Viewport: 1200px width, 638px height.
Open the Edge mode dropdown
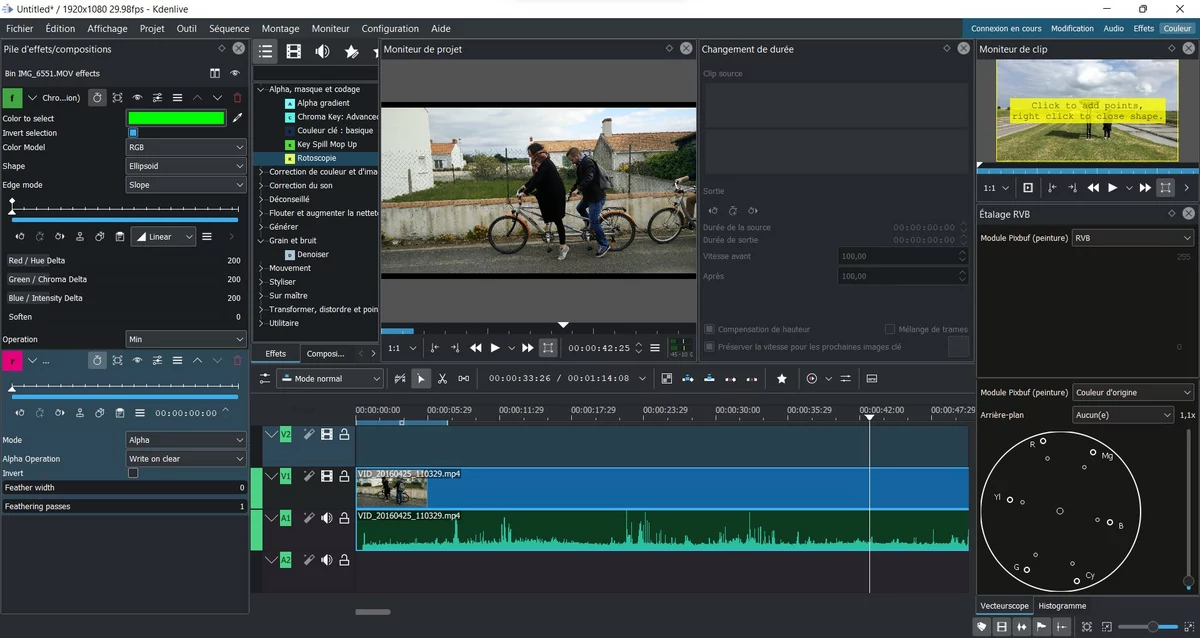click(186, 185)
